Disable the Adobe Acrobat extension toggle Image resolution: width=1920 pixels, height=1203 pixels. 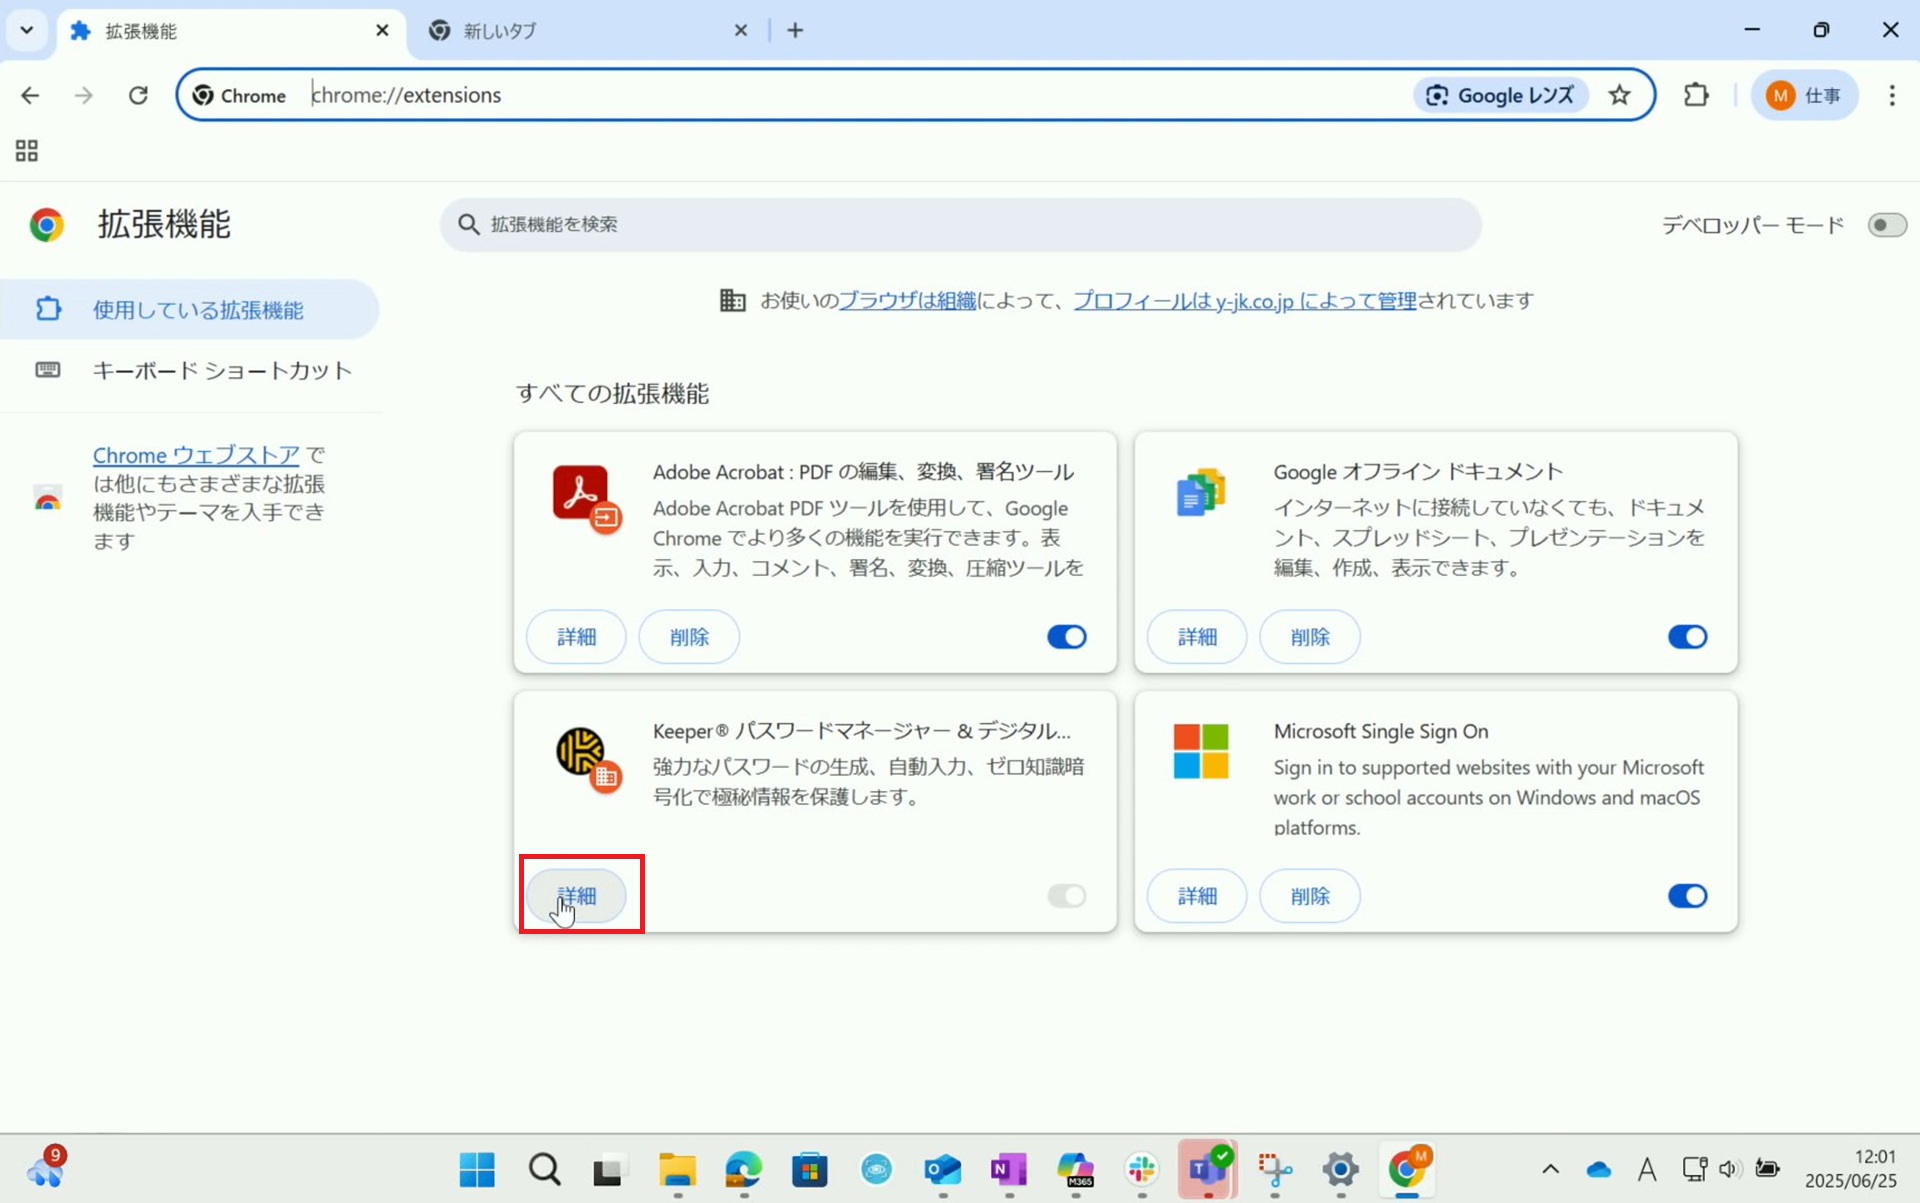[1066, 637]
